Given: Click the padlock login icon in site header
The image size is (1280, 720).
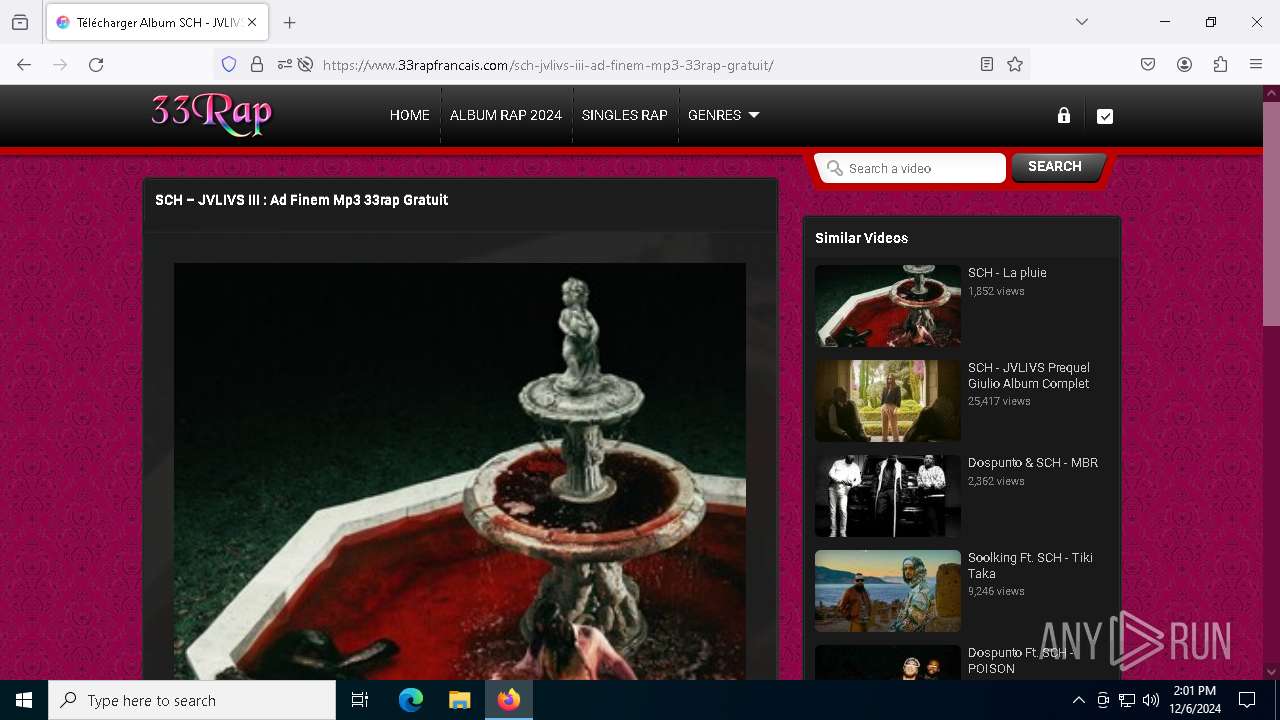Looking at the screenshot, I should [1064, 115].
